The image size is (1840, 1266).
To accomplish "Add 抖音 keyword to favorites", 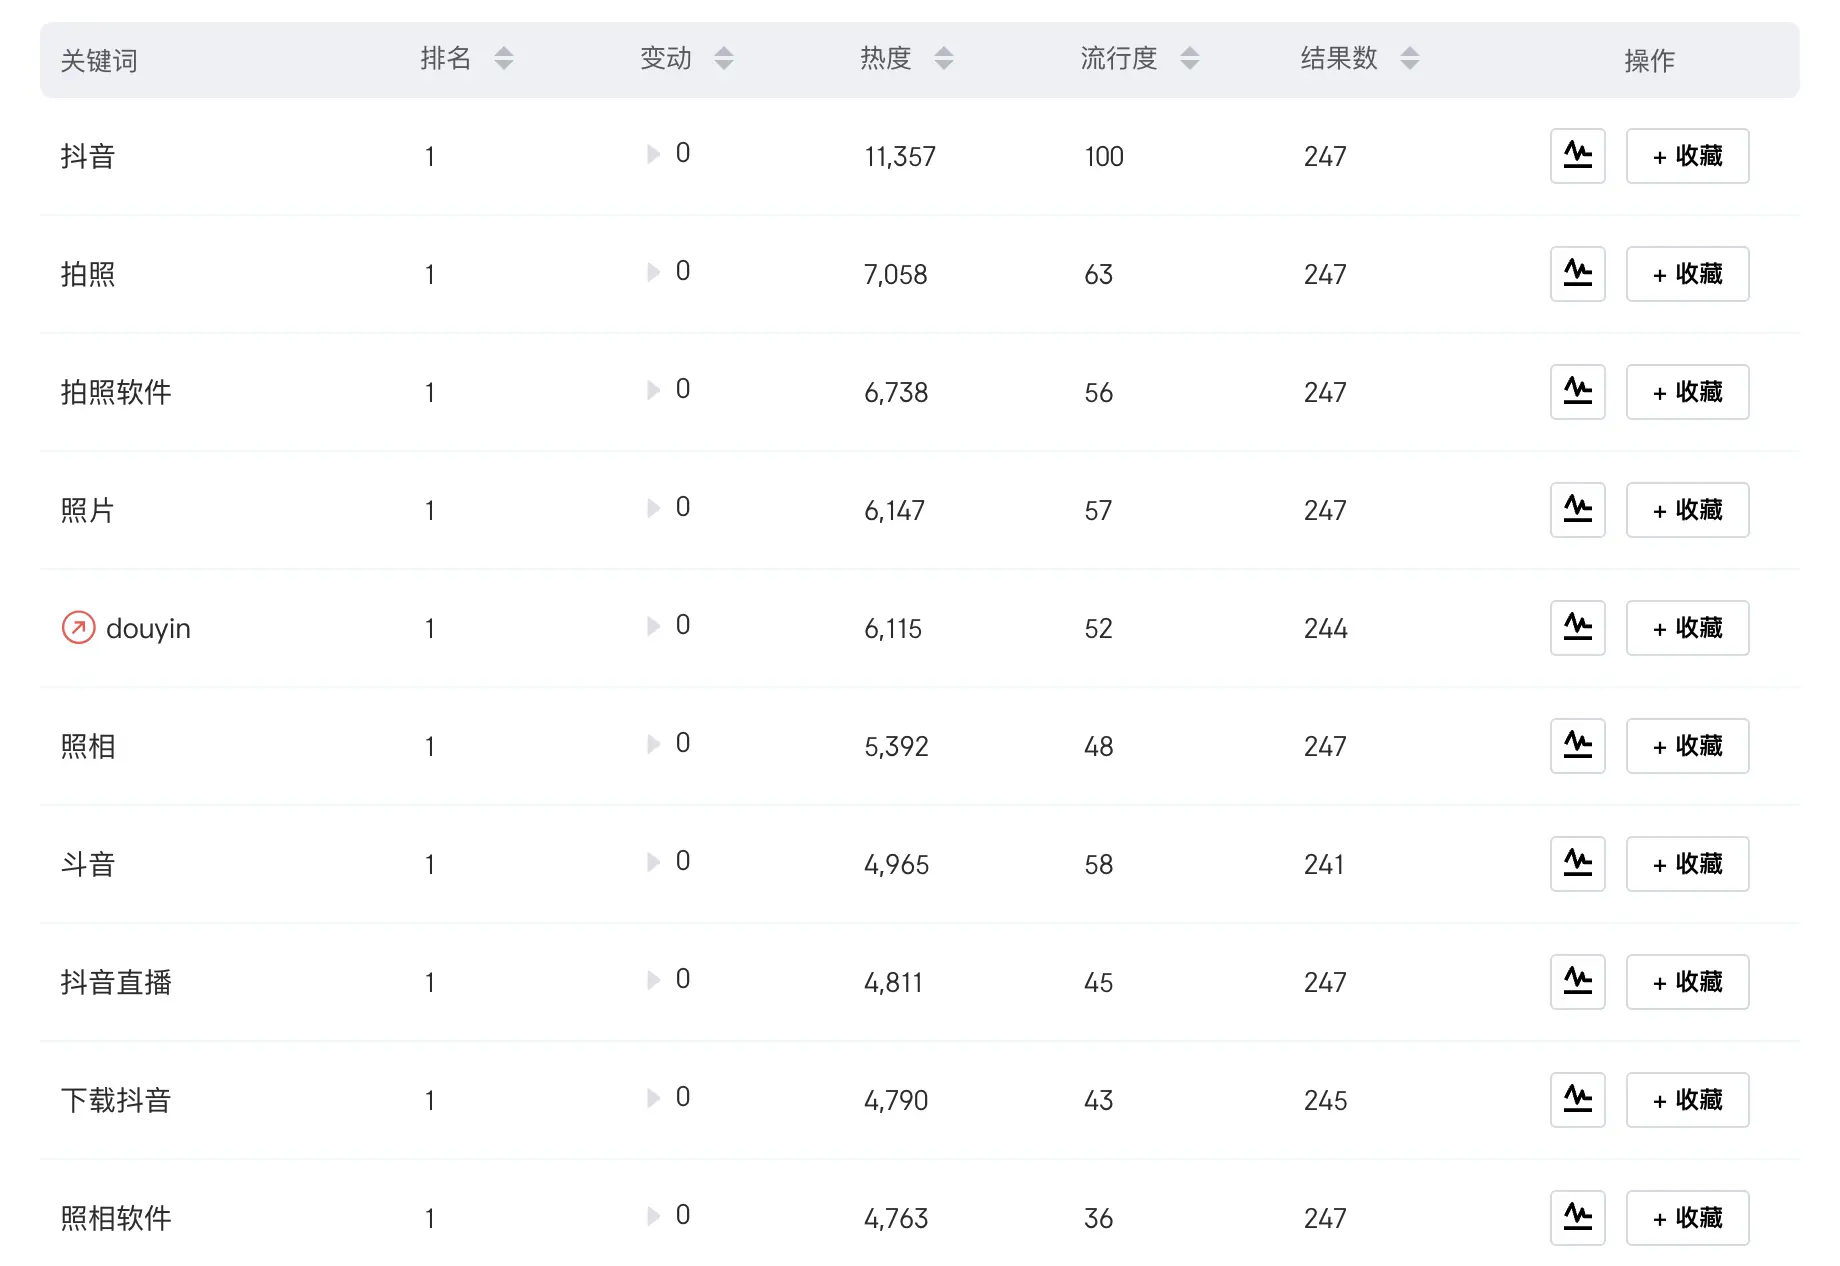I will 1687,156.
